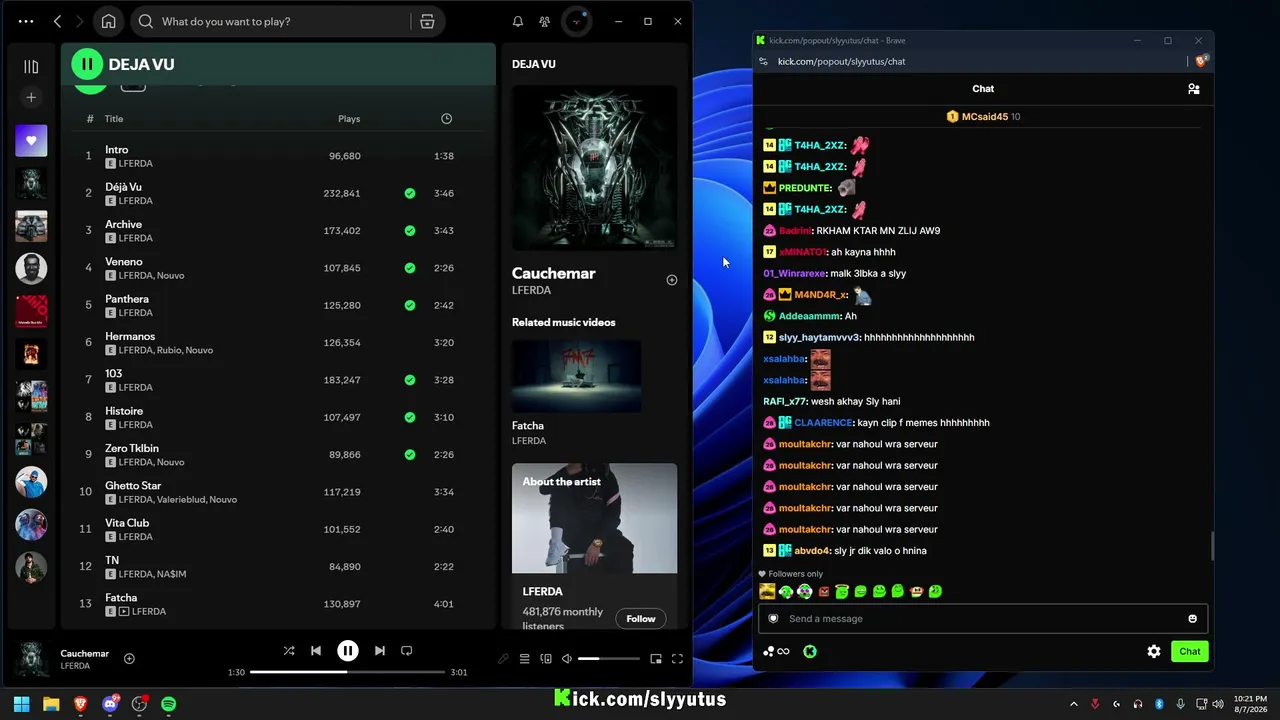Click green Kick logo below message box
This screenshot has width=1280, height=720.
[x=810, y=651]
